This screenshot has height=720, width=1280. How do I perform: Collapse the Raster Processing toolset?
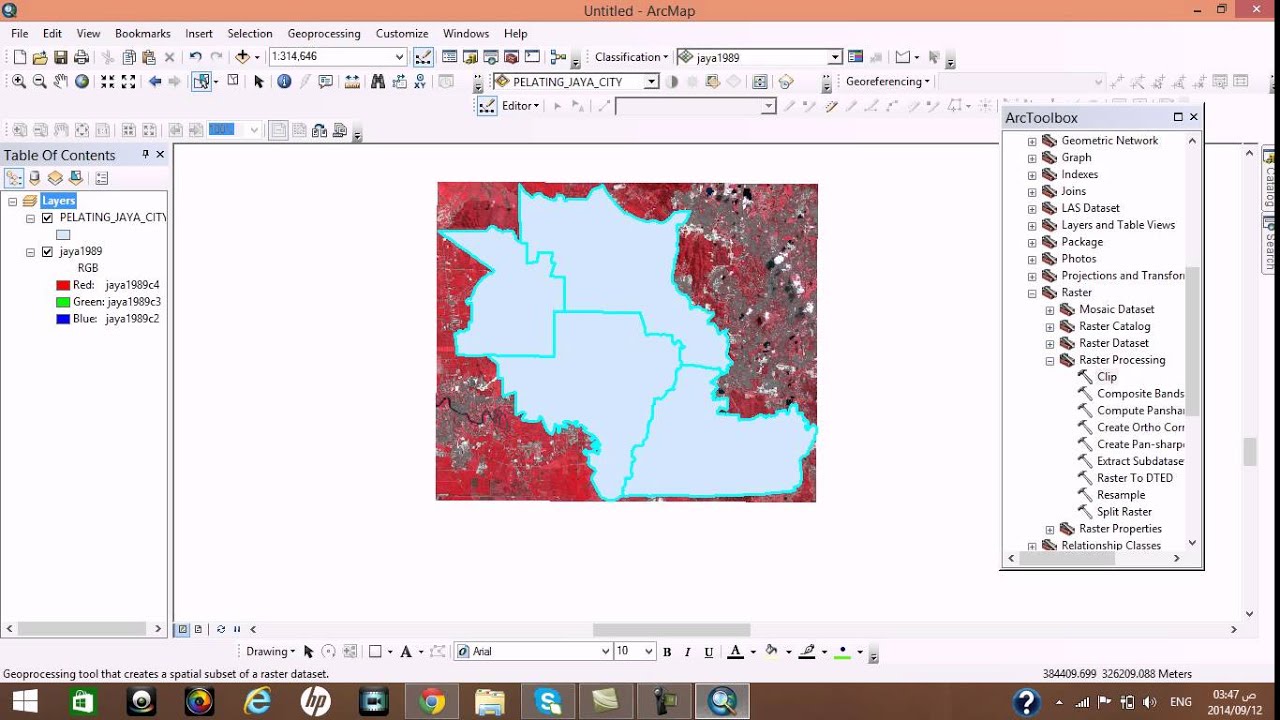click(x=1050, y=360)
